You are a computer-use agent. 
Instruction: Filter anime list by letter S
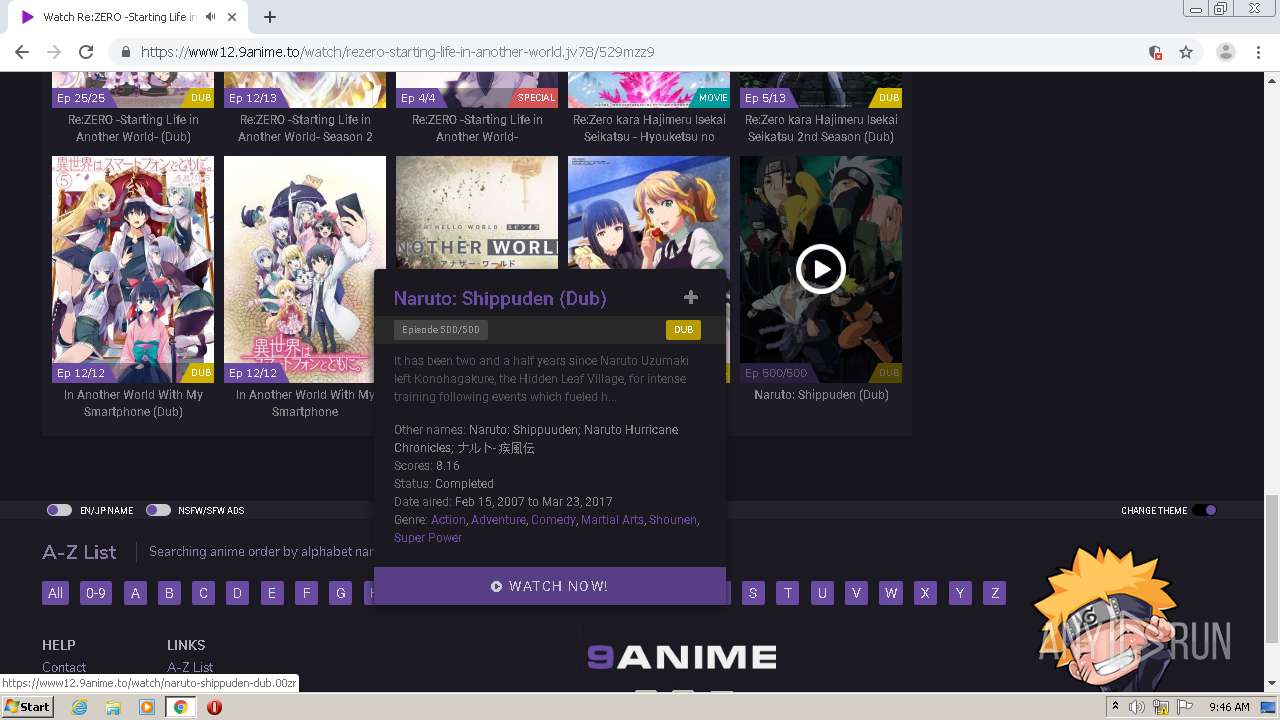pos(753,593)
